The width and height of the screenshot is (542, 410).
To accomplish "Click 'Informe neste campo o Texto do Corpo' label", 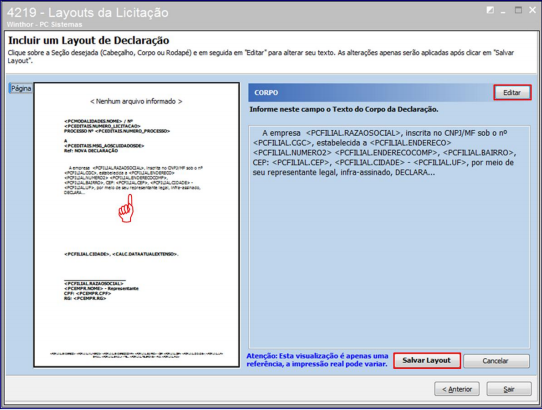I will point(344,109).
